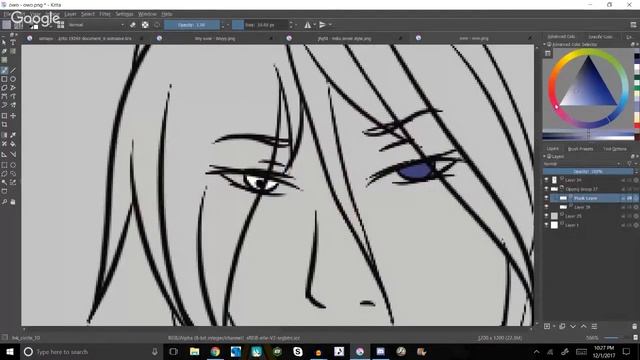
Task: Select the Crop tool
Action: tap(4, 124)
